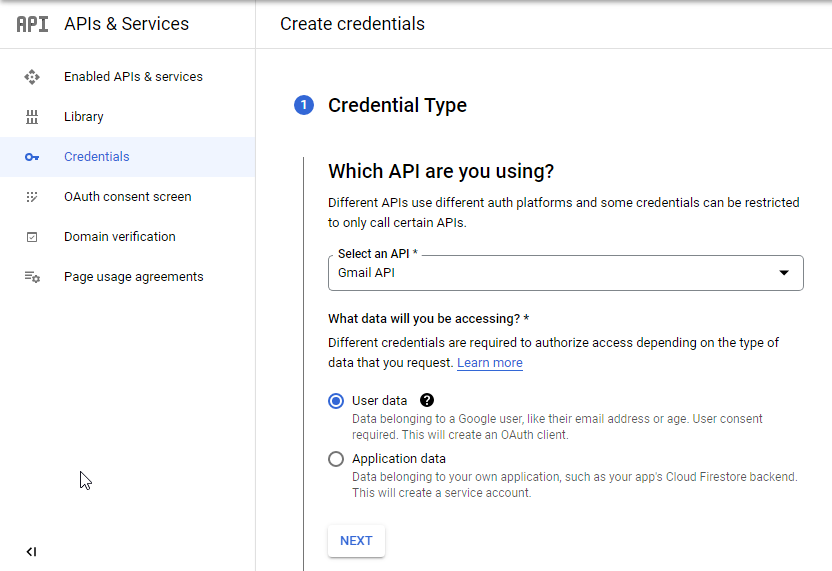This screenshot has height=571, width=832.
Task: Click the NEXT button
Action: click(356, 541)
